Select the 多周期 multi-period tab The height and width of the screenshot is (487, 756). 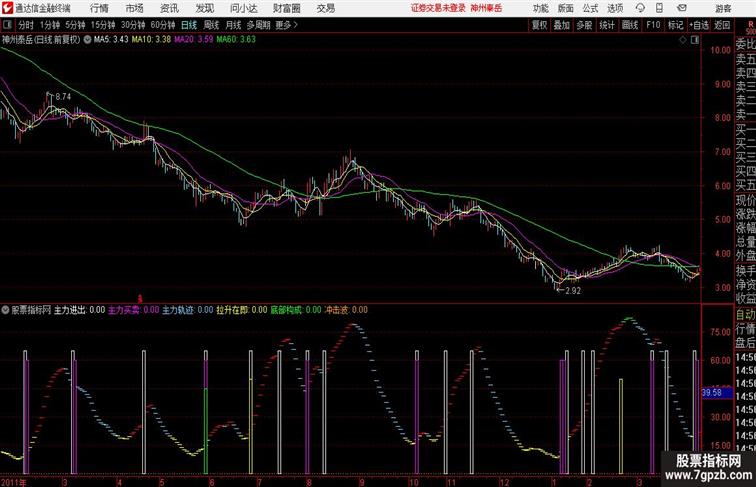[258, 25]
